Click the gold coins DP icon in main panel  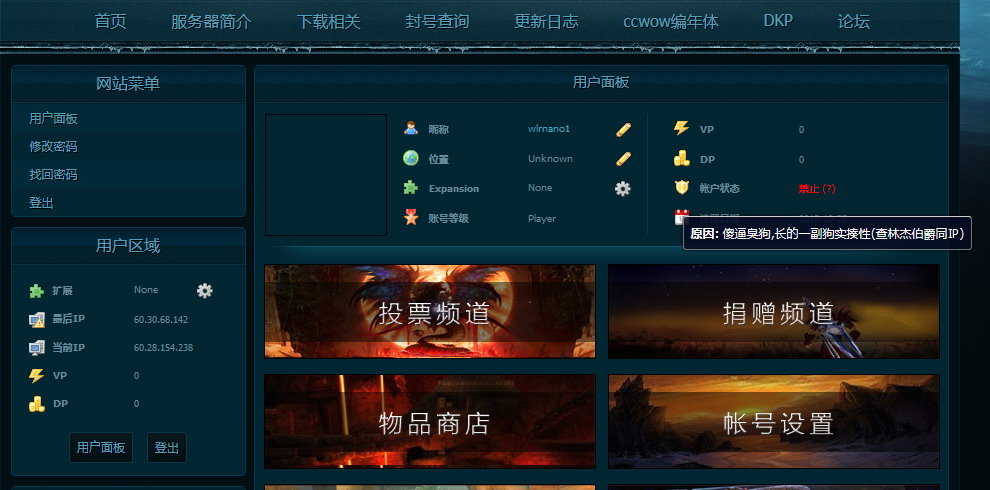pyautogui.click(x=681, y=158)
